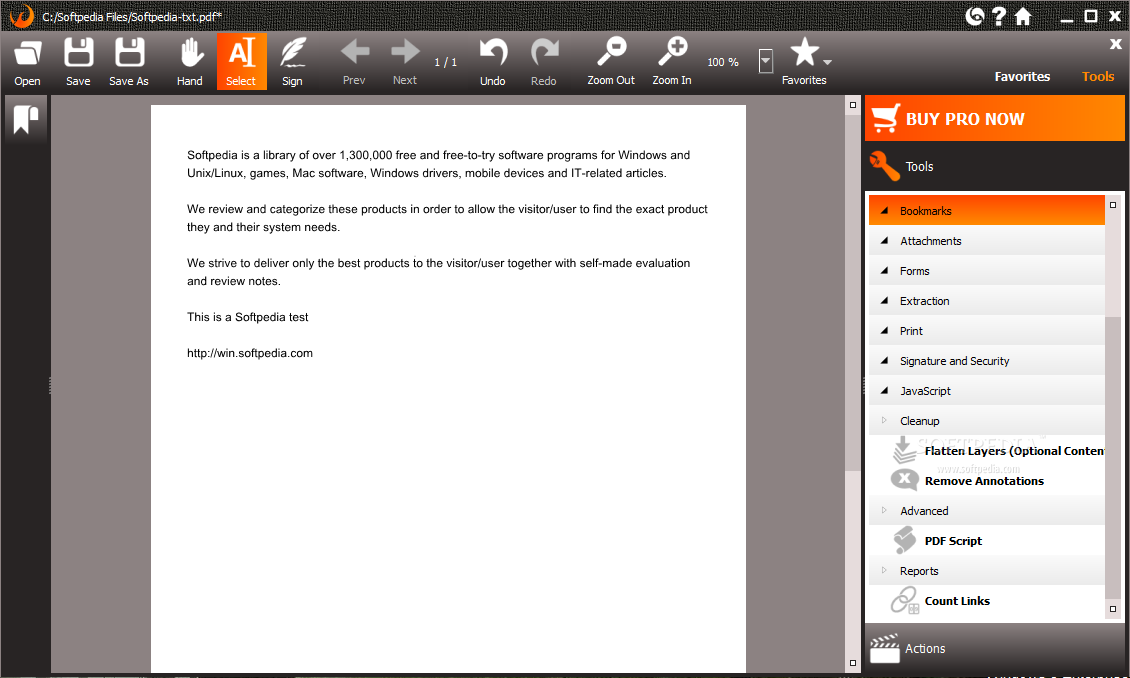Open the bookmark panel in left sidebar
Screen dimensions: 1130x678
(x=26, y=120)
